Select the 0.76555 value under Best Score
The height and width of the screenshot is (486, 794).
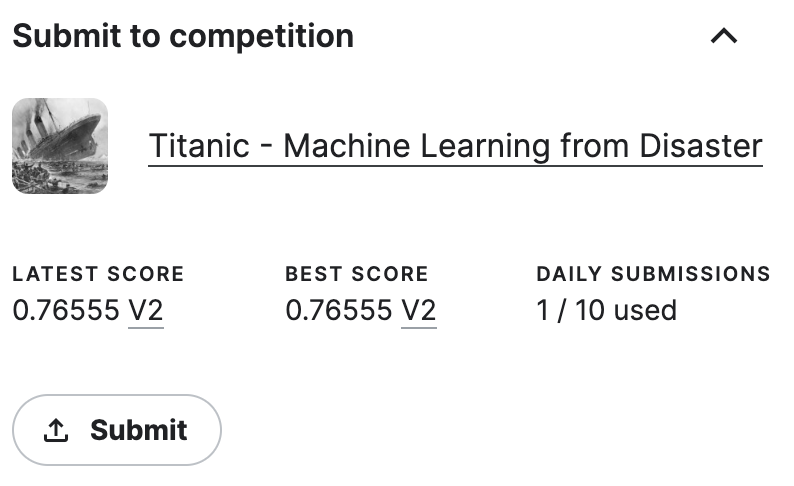pos(339,310)
